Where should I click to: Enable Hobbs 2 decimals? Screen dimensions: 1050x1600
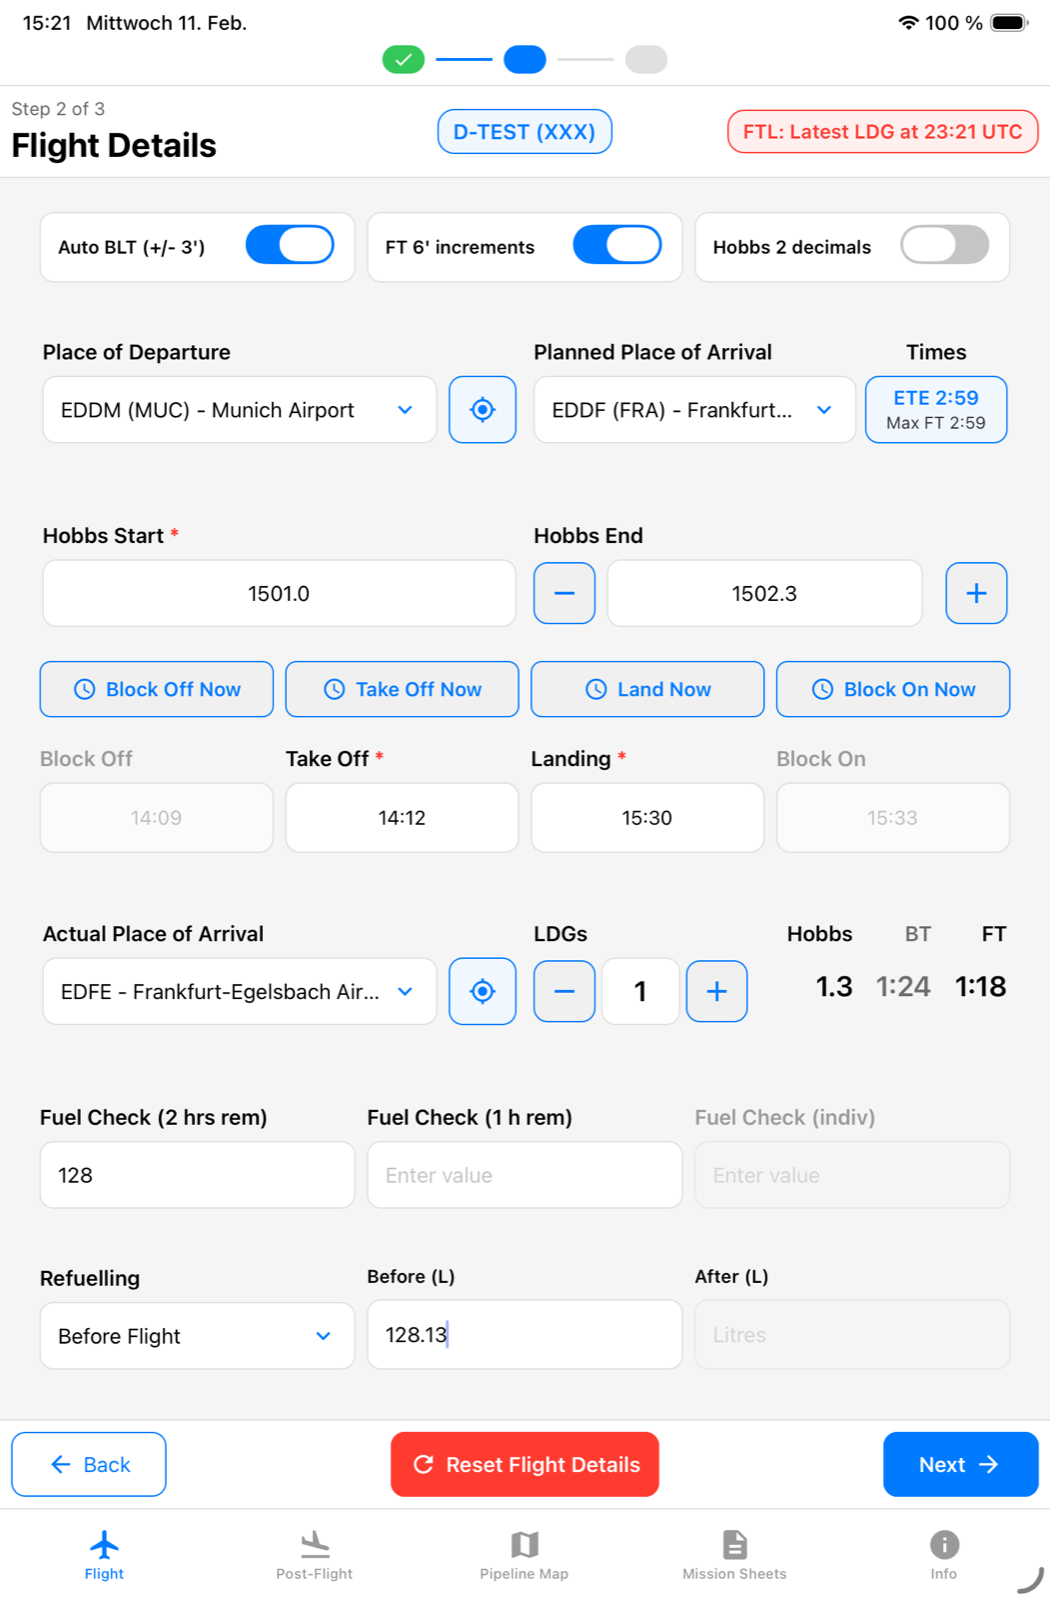944,246
